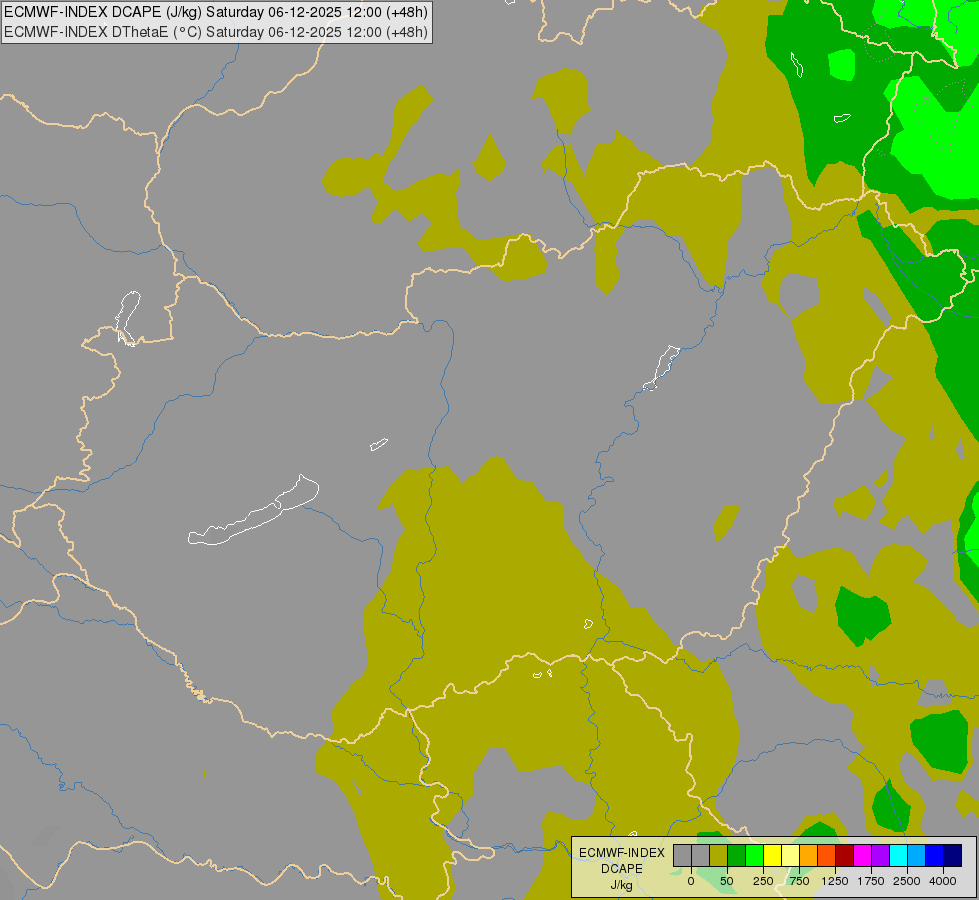This screenshot has height=900, width=979.
Task: Click the DThetaE (°C) title line
Action: pyautogui.click(x=215, y=32)
